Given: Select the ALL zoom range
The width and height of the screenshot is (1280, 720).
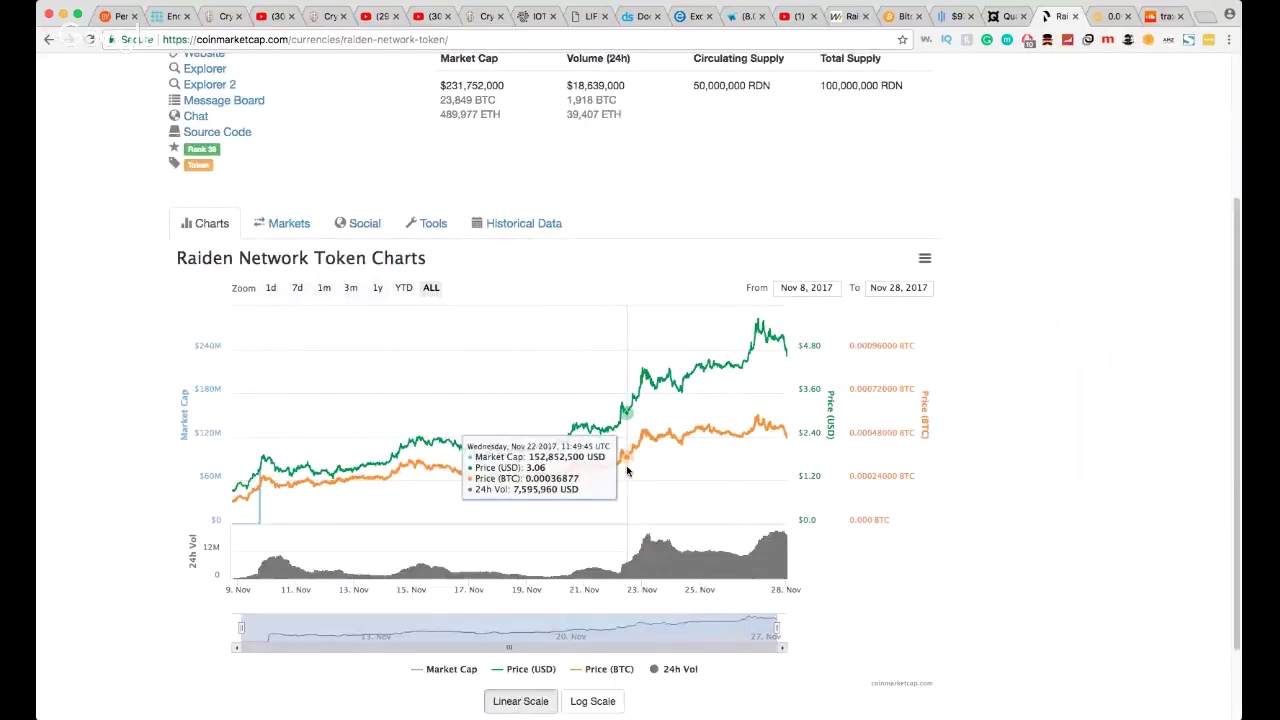Looking at the screenshot, I should [431, 288].
